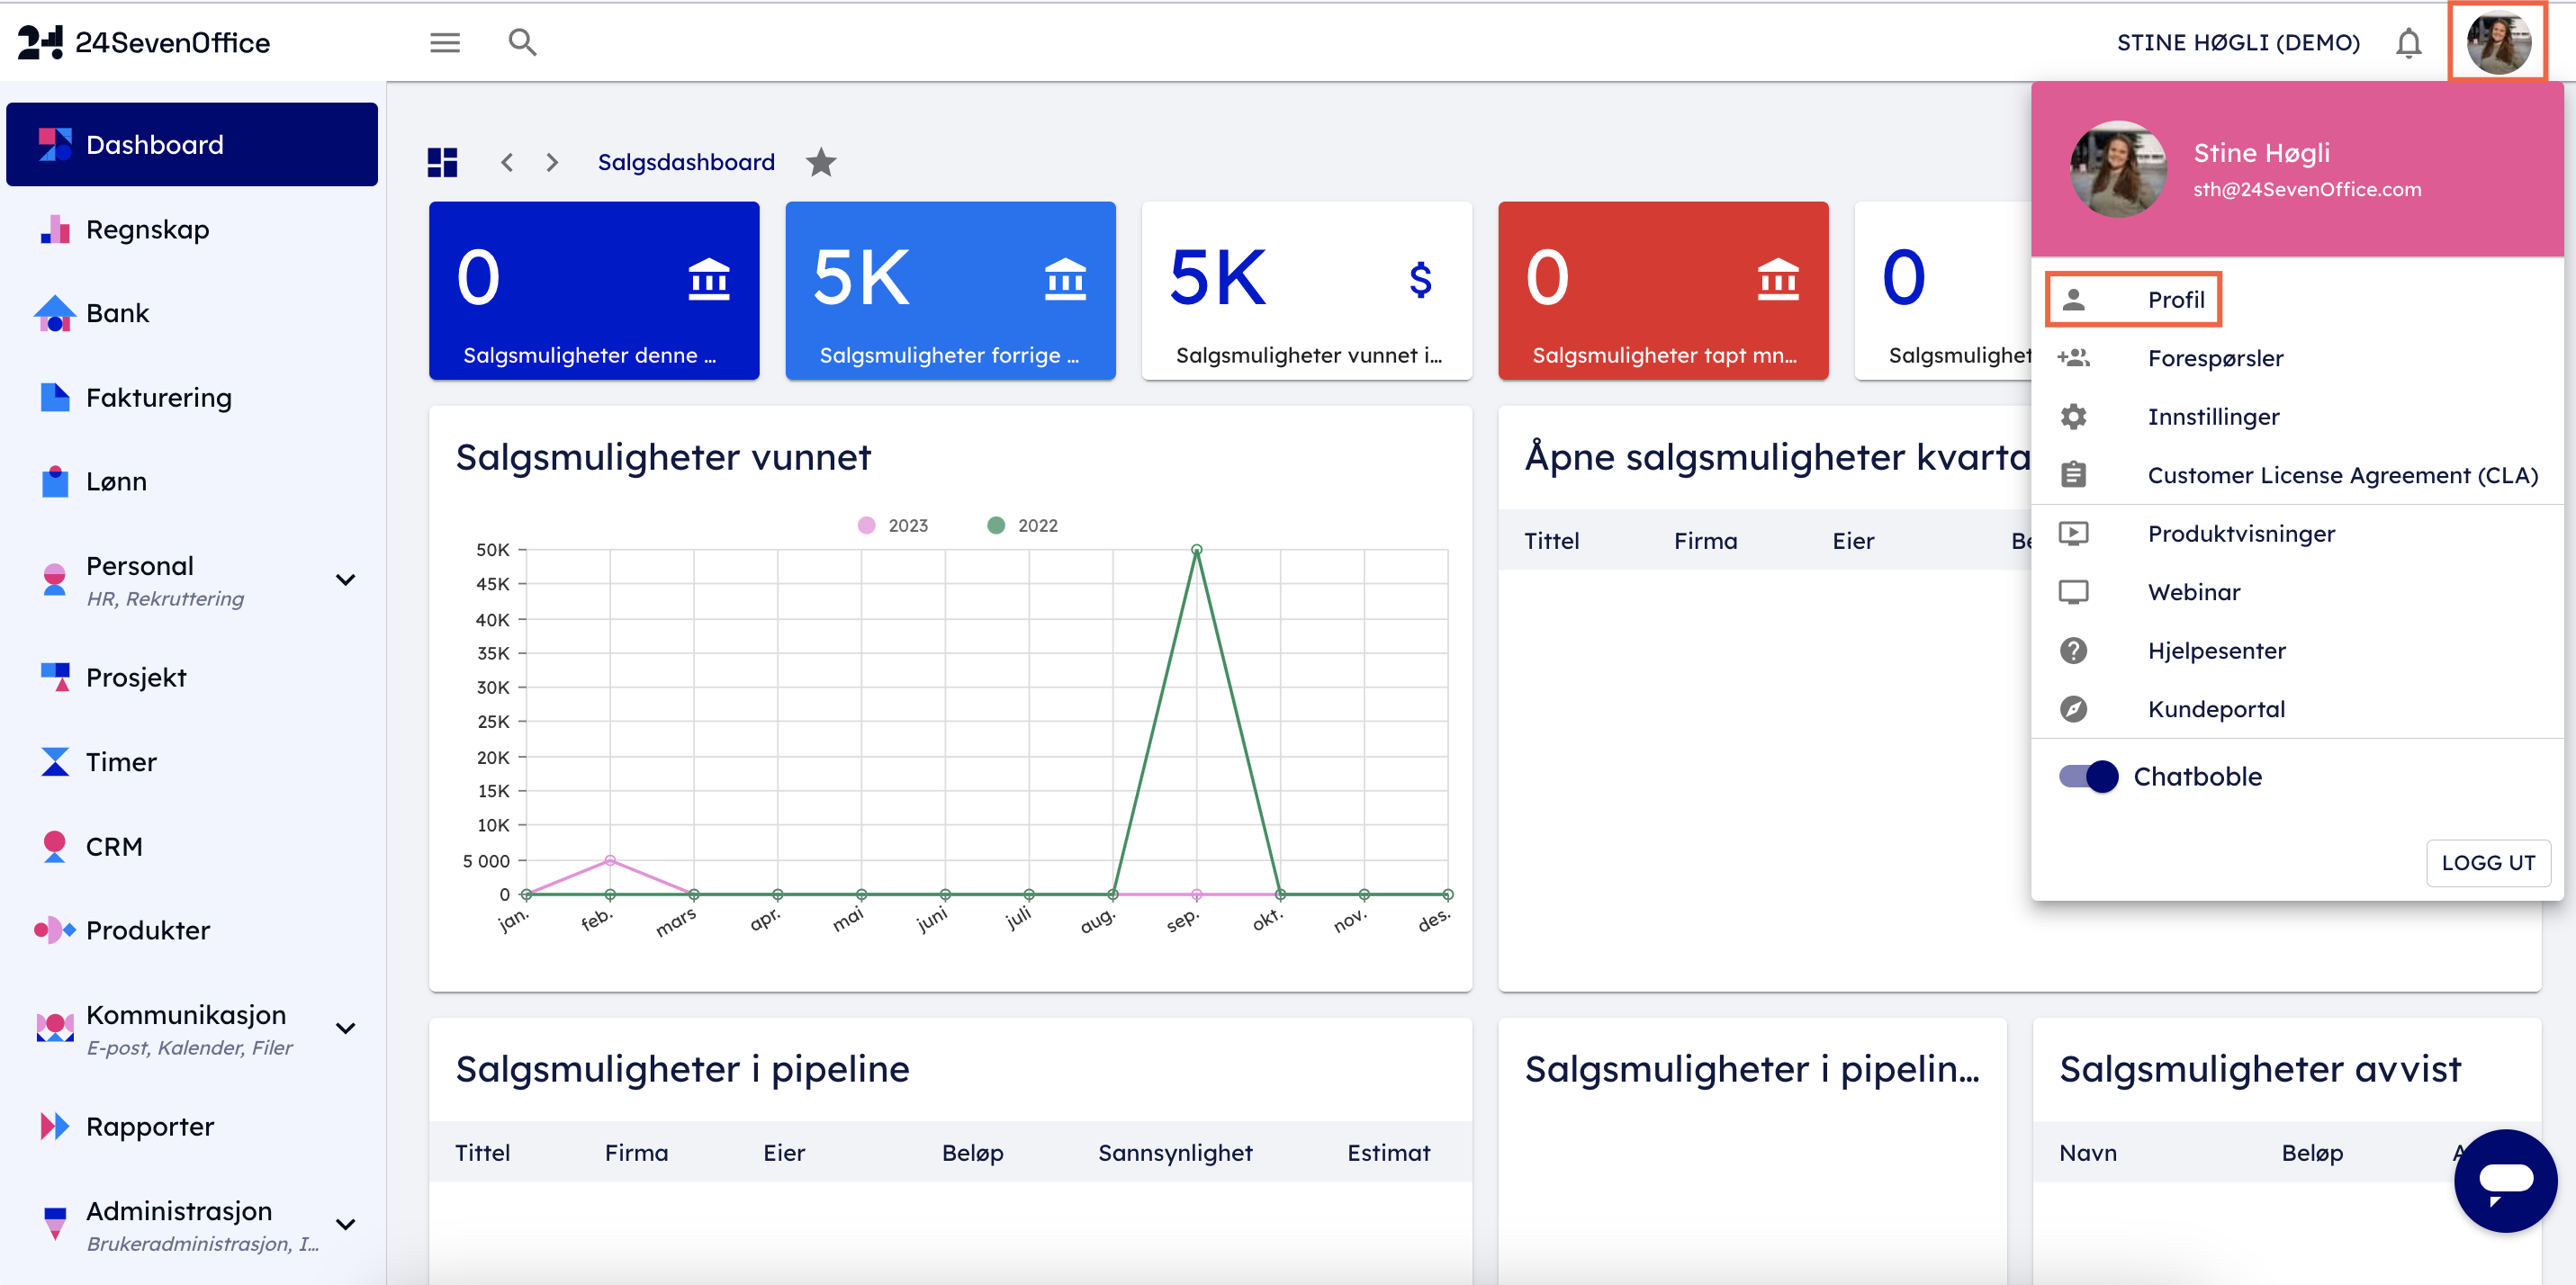This screenshot has width=2576, height=1285.
Task: Expand the Administrasjon sidebar section
Action: [x=346, y=1224]
